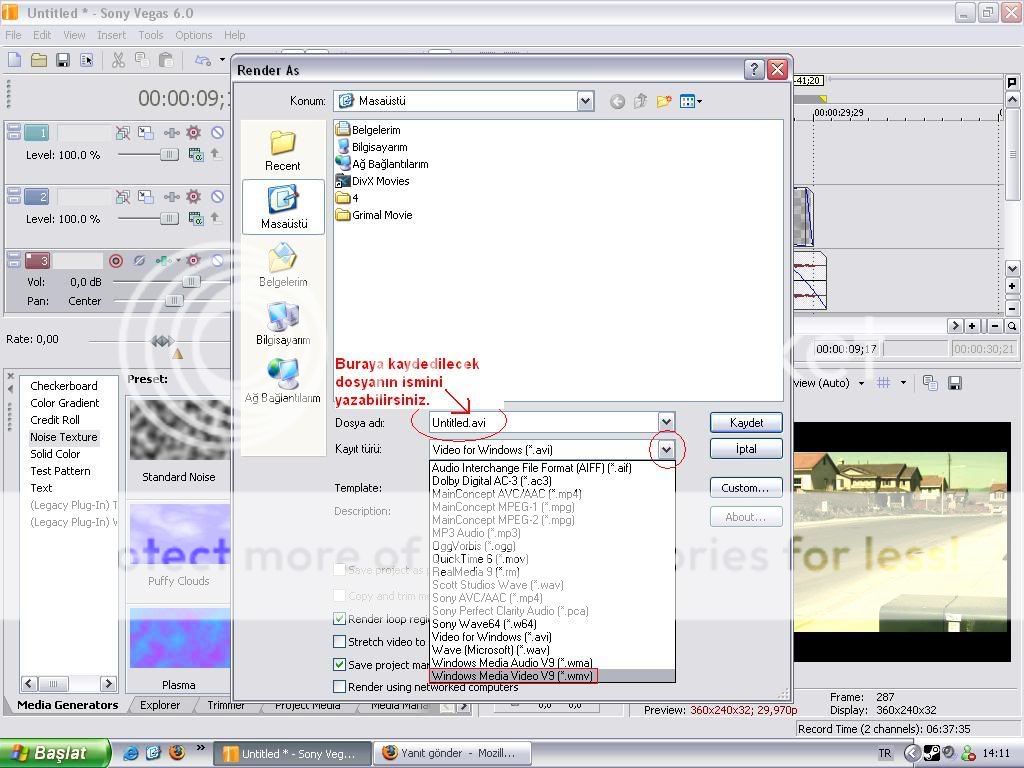The width and height of the screenshot is (1024, 768).
Task: Enable Render using networked computers
Action: tap(340, 687)
